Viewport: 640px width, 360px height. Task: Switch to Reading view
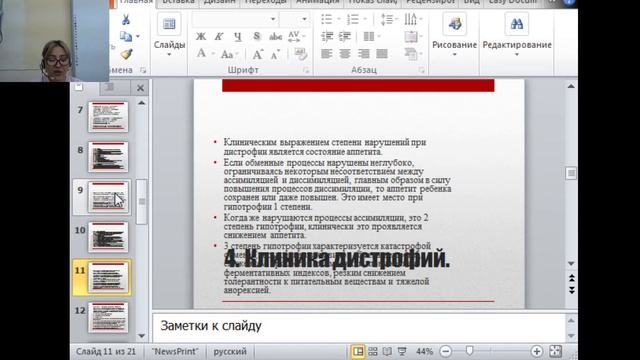click(x=387, y=351)
